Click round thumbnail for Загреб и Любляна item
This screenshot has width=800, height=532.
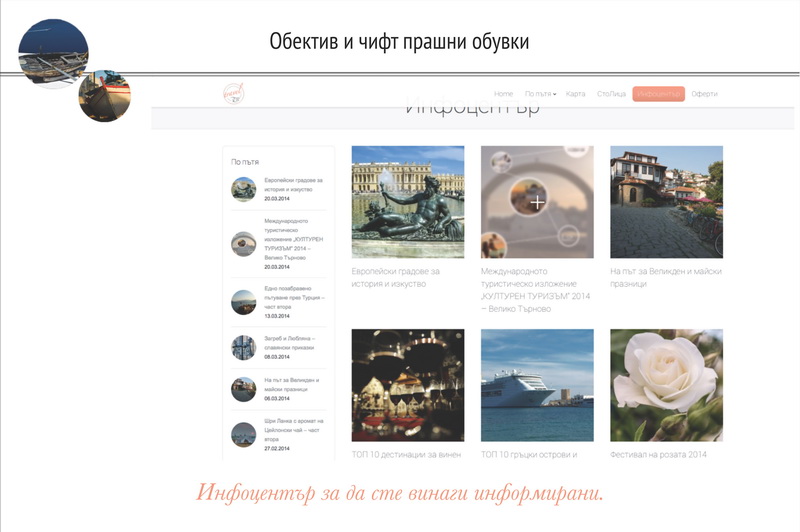tap(243, 347)
